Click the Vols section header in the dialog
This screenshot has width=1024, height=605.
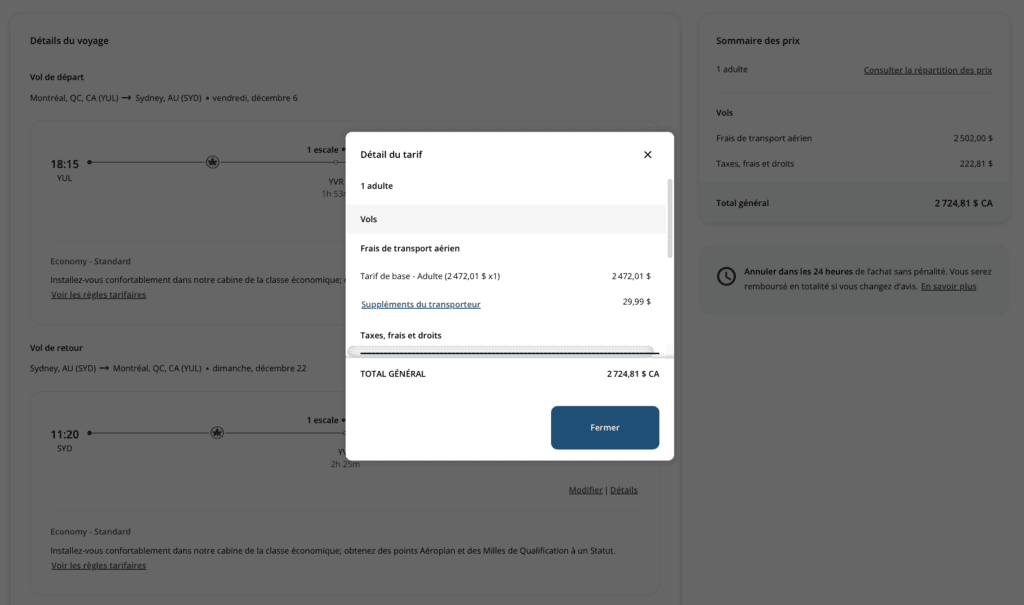(369, 219)
